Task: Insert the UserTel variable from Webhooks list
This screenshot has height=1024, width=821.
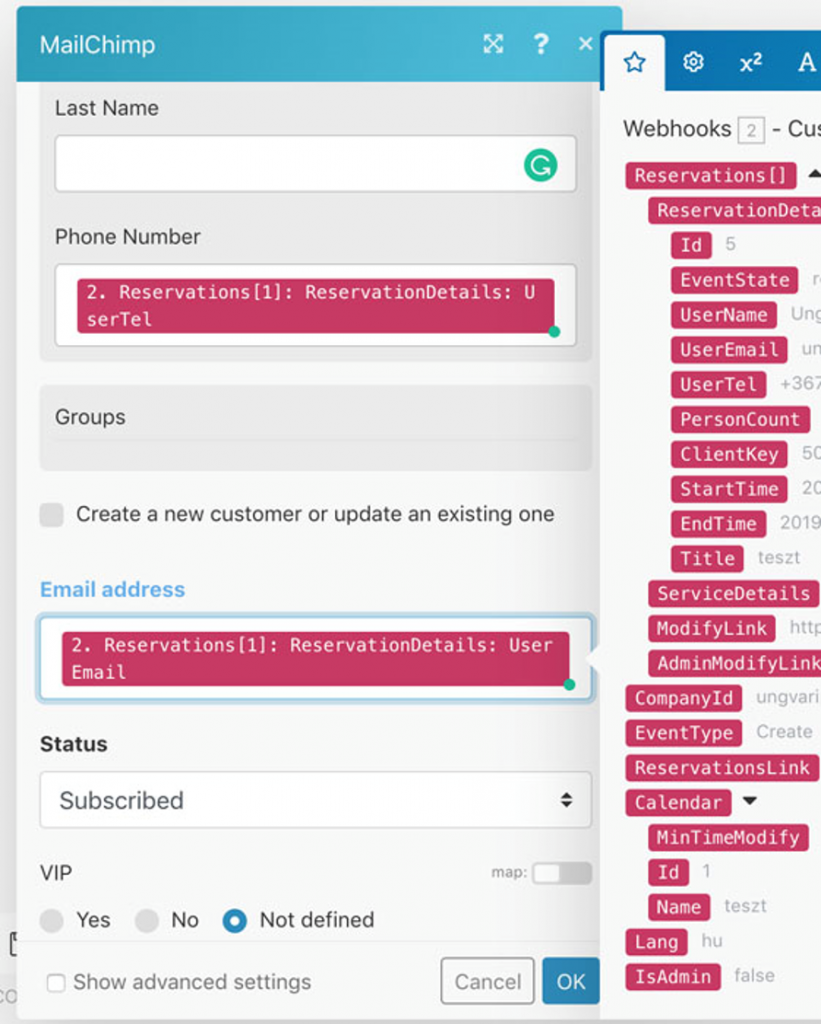Action: point(718,385)
